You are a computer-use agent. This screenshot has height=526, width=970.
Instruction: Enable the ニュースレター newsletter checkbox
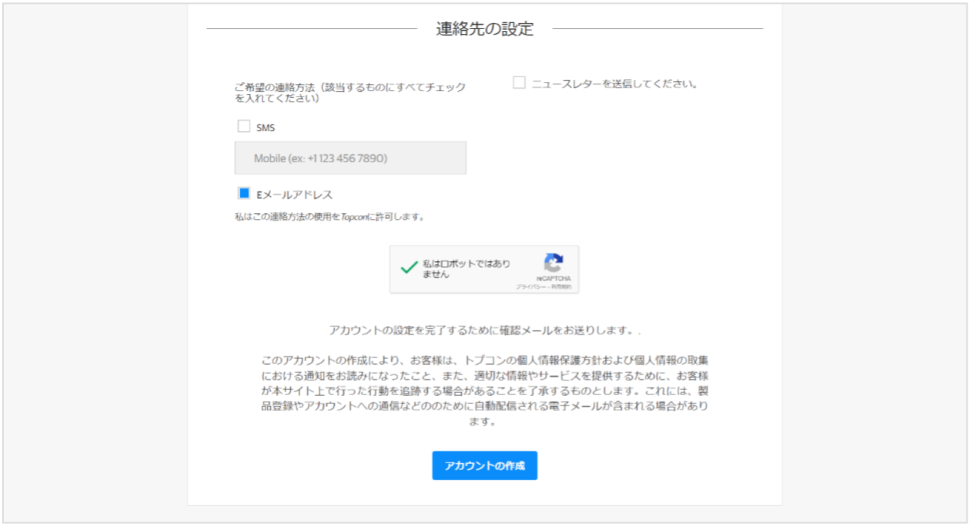[x=519, y=83]
